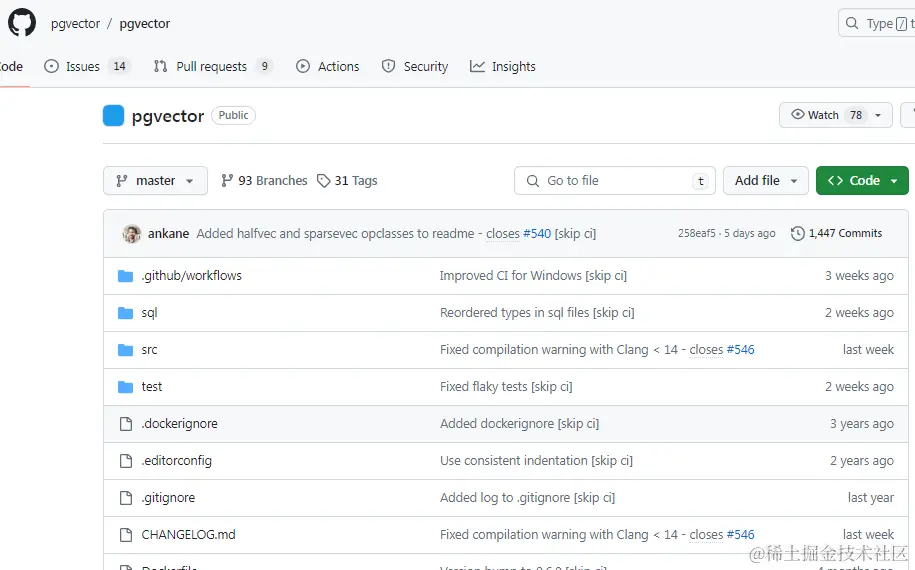Click the Go to file search field

point(615,181)
